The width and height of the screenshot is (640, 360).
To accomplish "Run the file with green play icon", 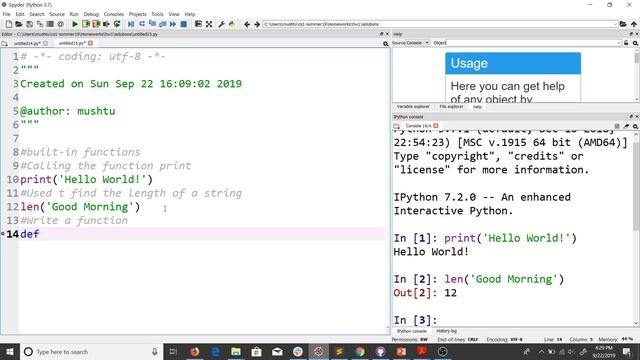I will [75, 24].
